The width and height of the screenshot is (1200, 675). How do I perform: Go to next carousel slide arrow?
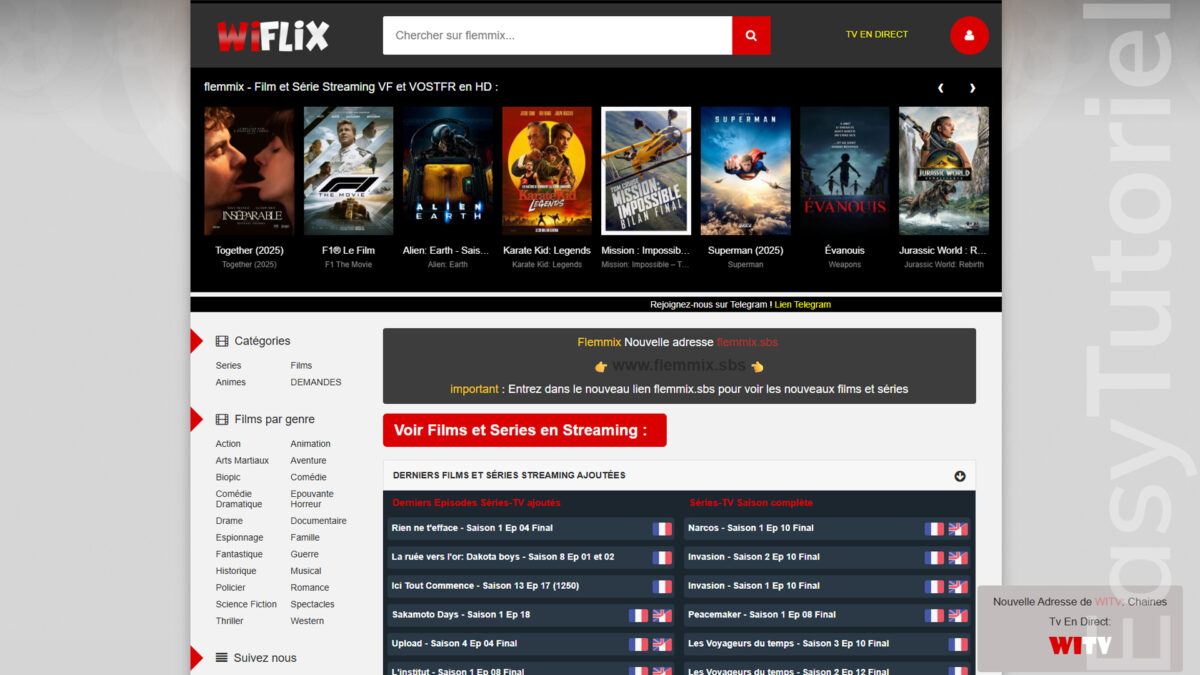click(x=972, y=88)
